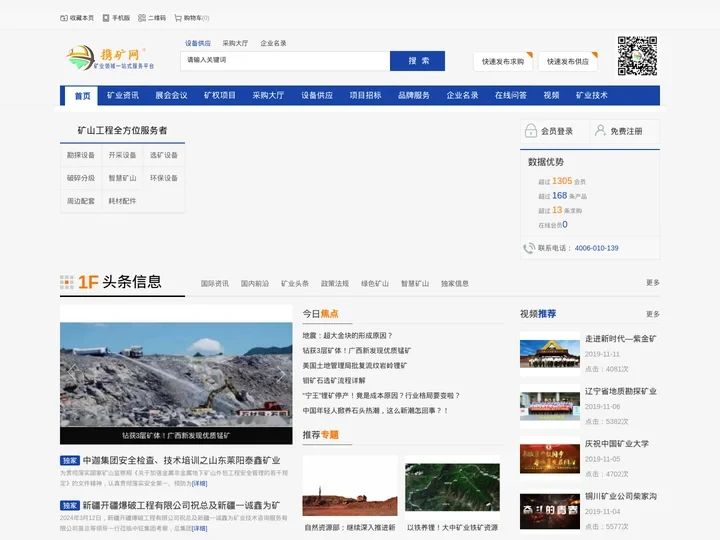This screenshot has width=720, height=540.
Task: Open 首页 in navigation bar
Action: tap(82, 96)
